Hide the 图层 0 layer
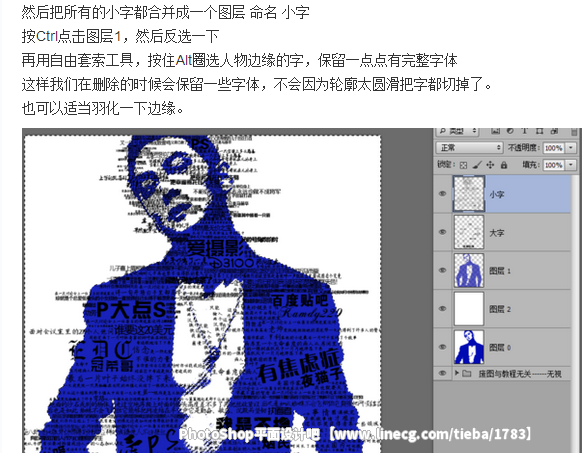Screen dimensions: 587x453 442,347
